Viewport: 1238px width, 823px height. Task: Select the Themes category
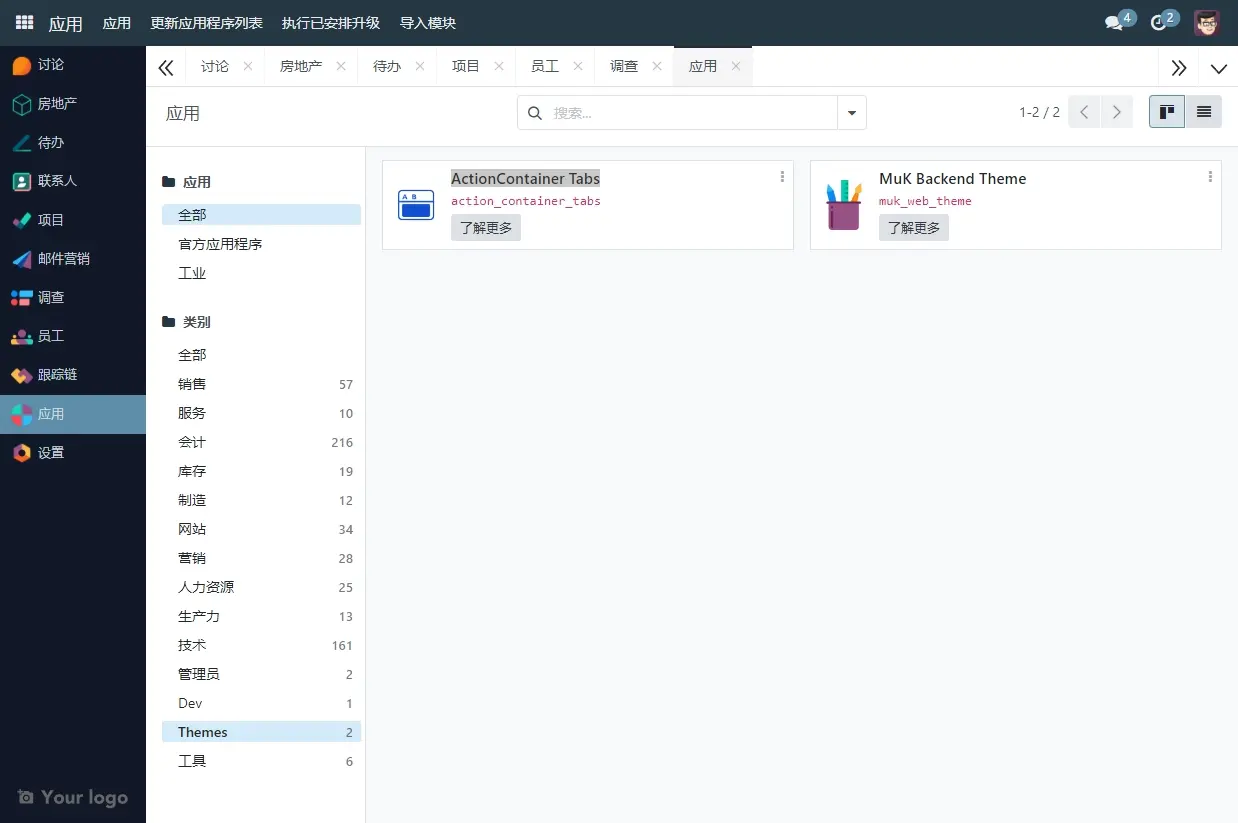tap(261, 732)
